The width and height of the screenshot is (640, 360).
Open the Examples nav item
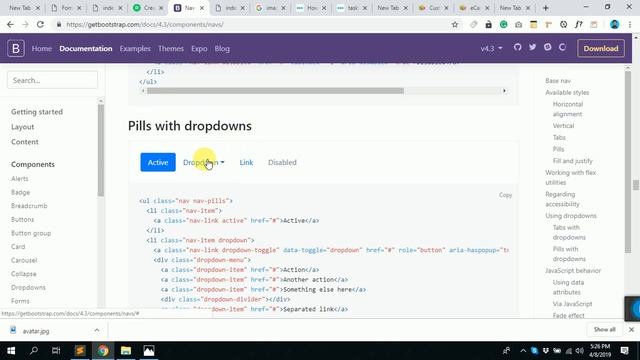tap(135, 49)
